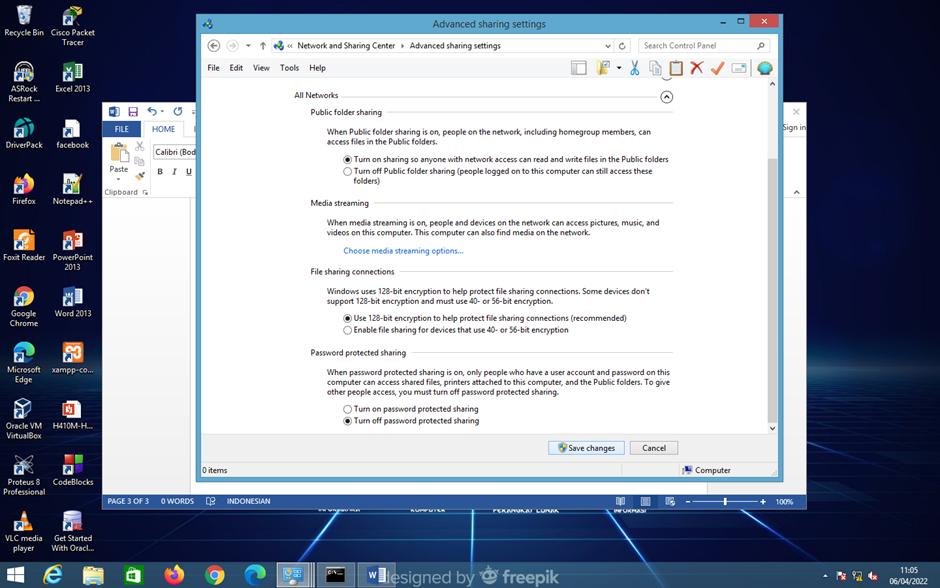Switch Word to Print Layout view
The height and width of the screenshot is (588, 940).
(x=645, y=501)
